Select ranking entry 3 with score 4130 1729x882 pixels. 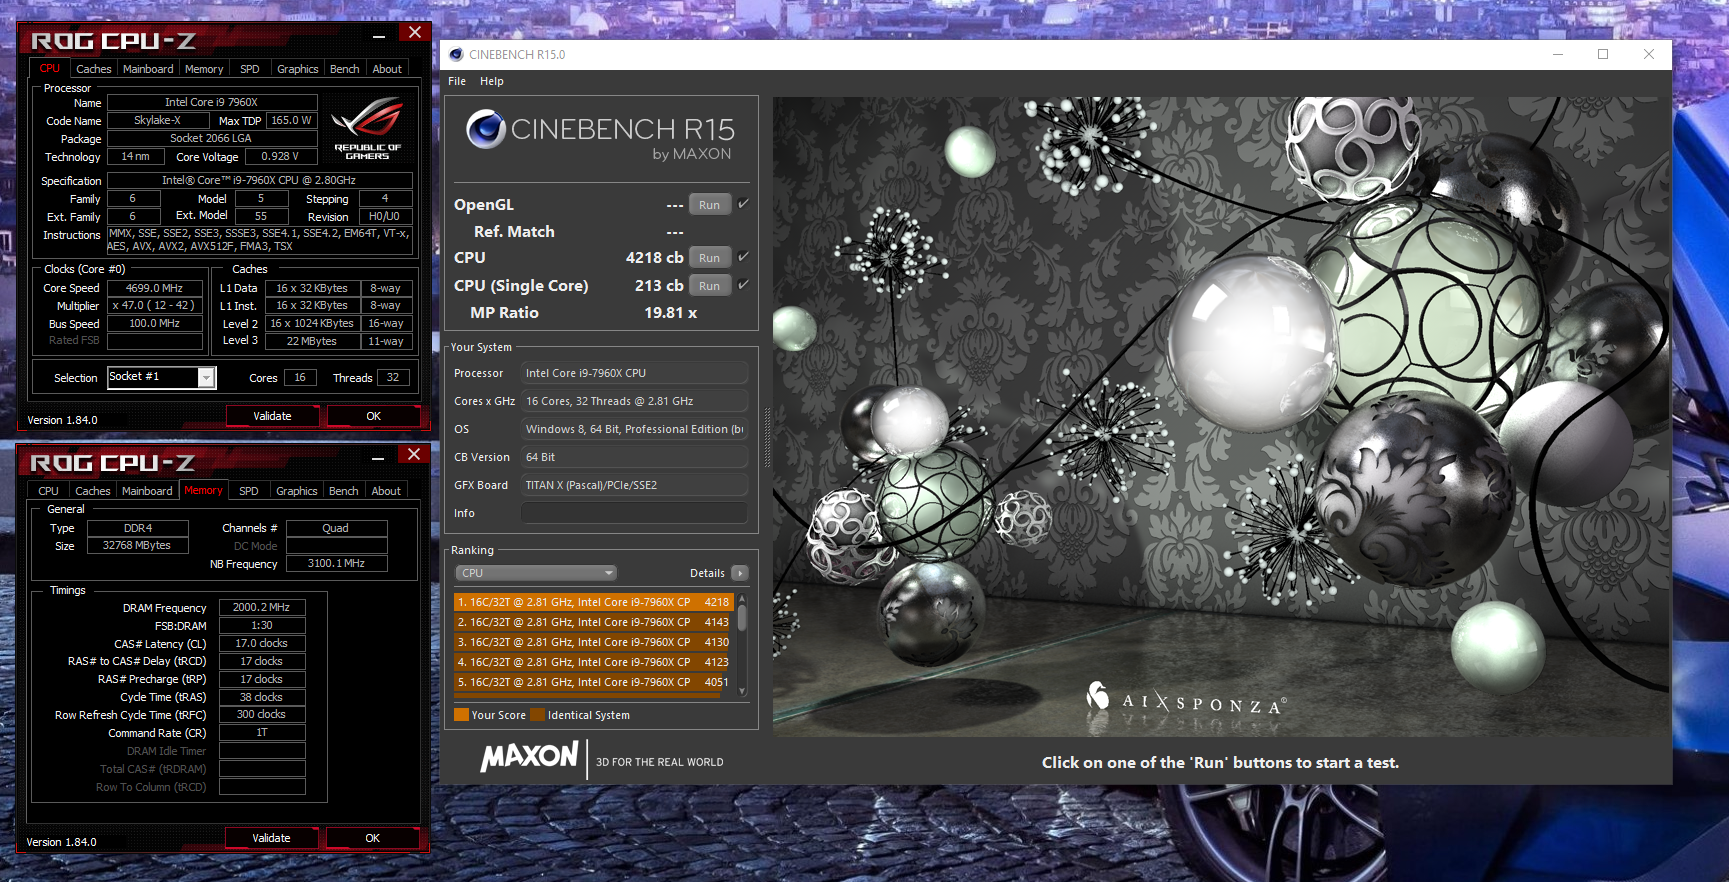pyautogui.click(x=594, y=642)
